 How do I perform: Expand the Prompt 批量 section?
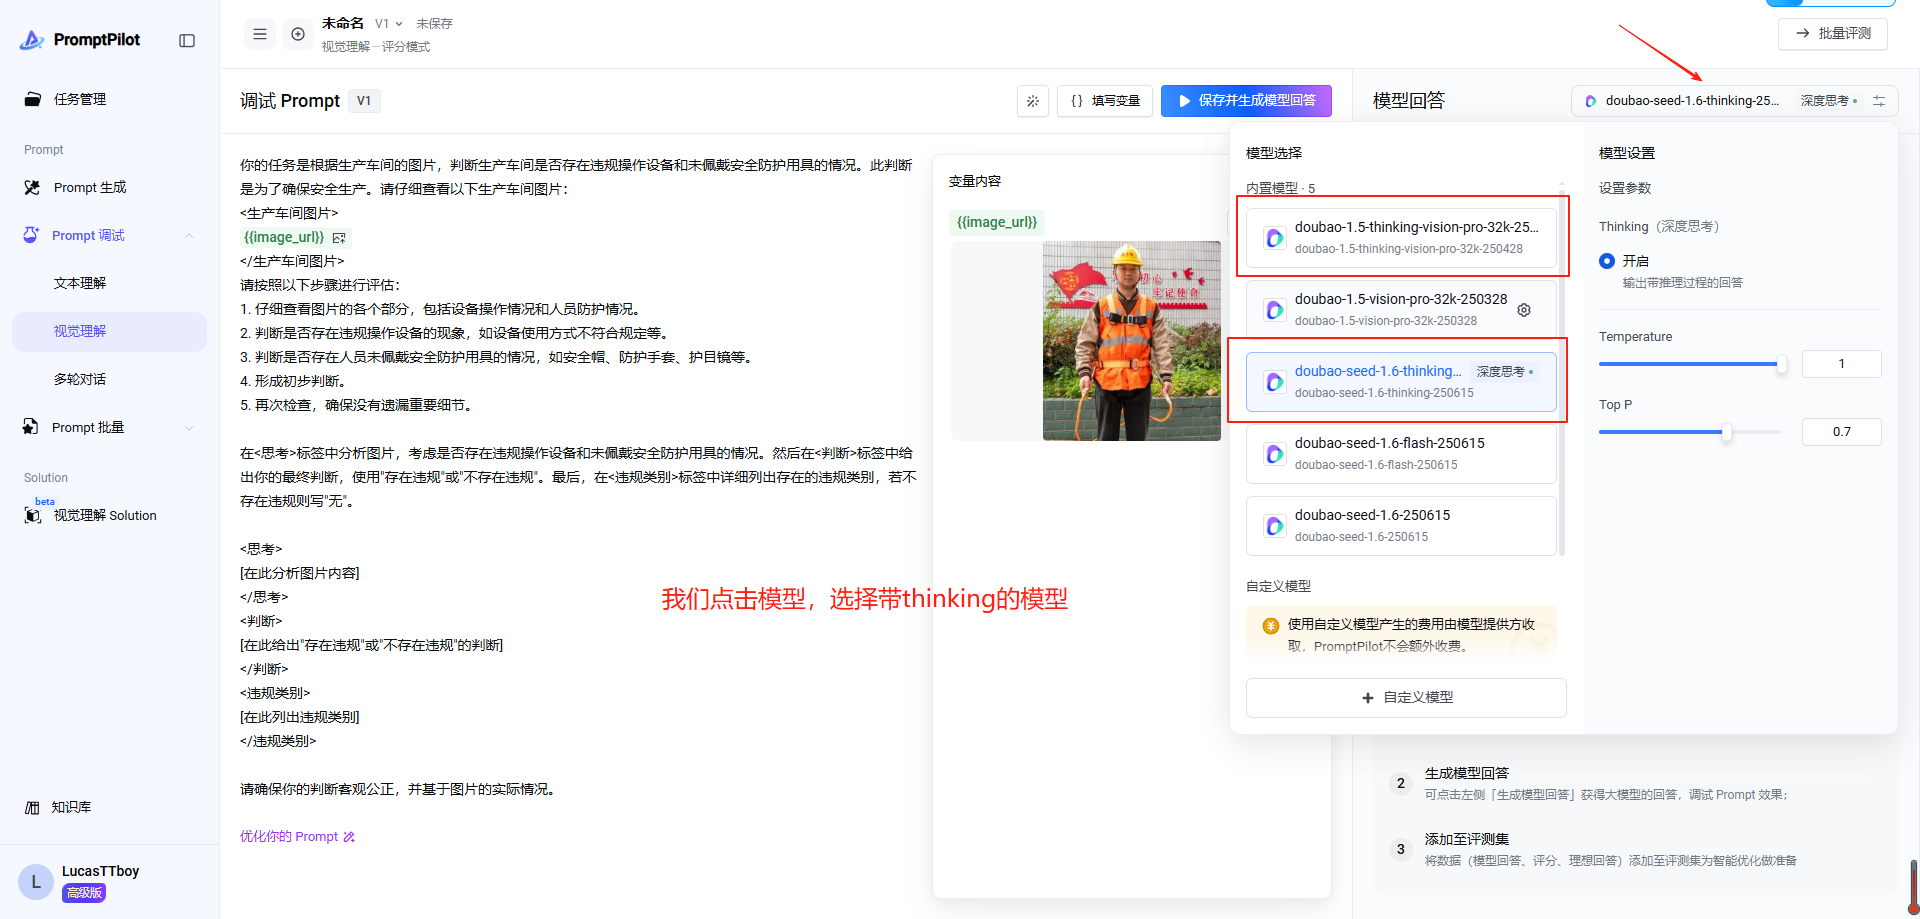click(x=189, y=428)
